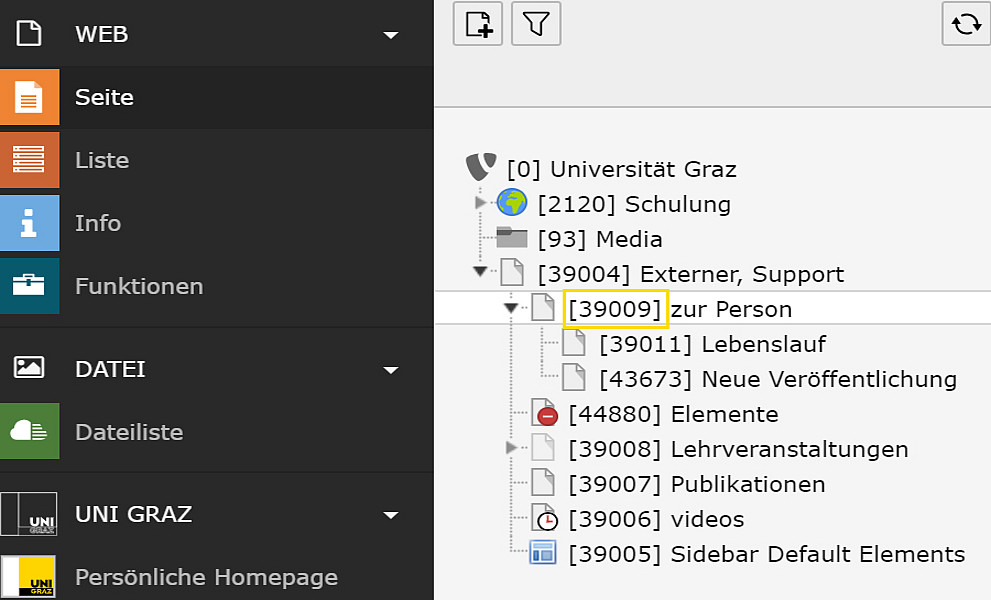Select the Liste module icon

pos(30,160)
